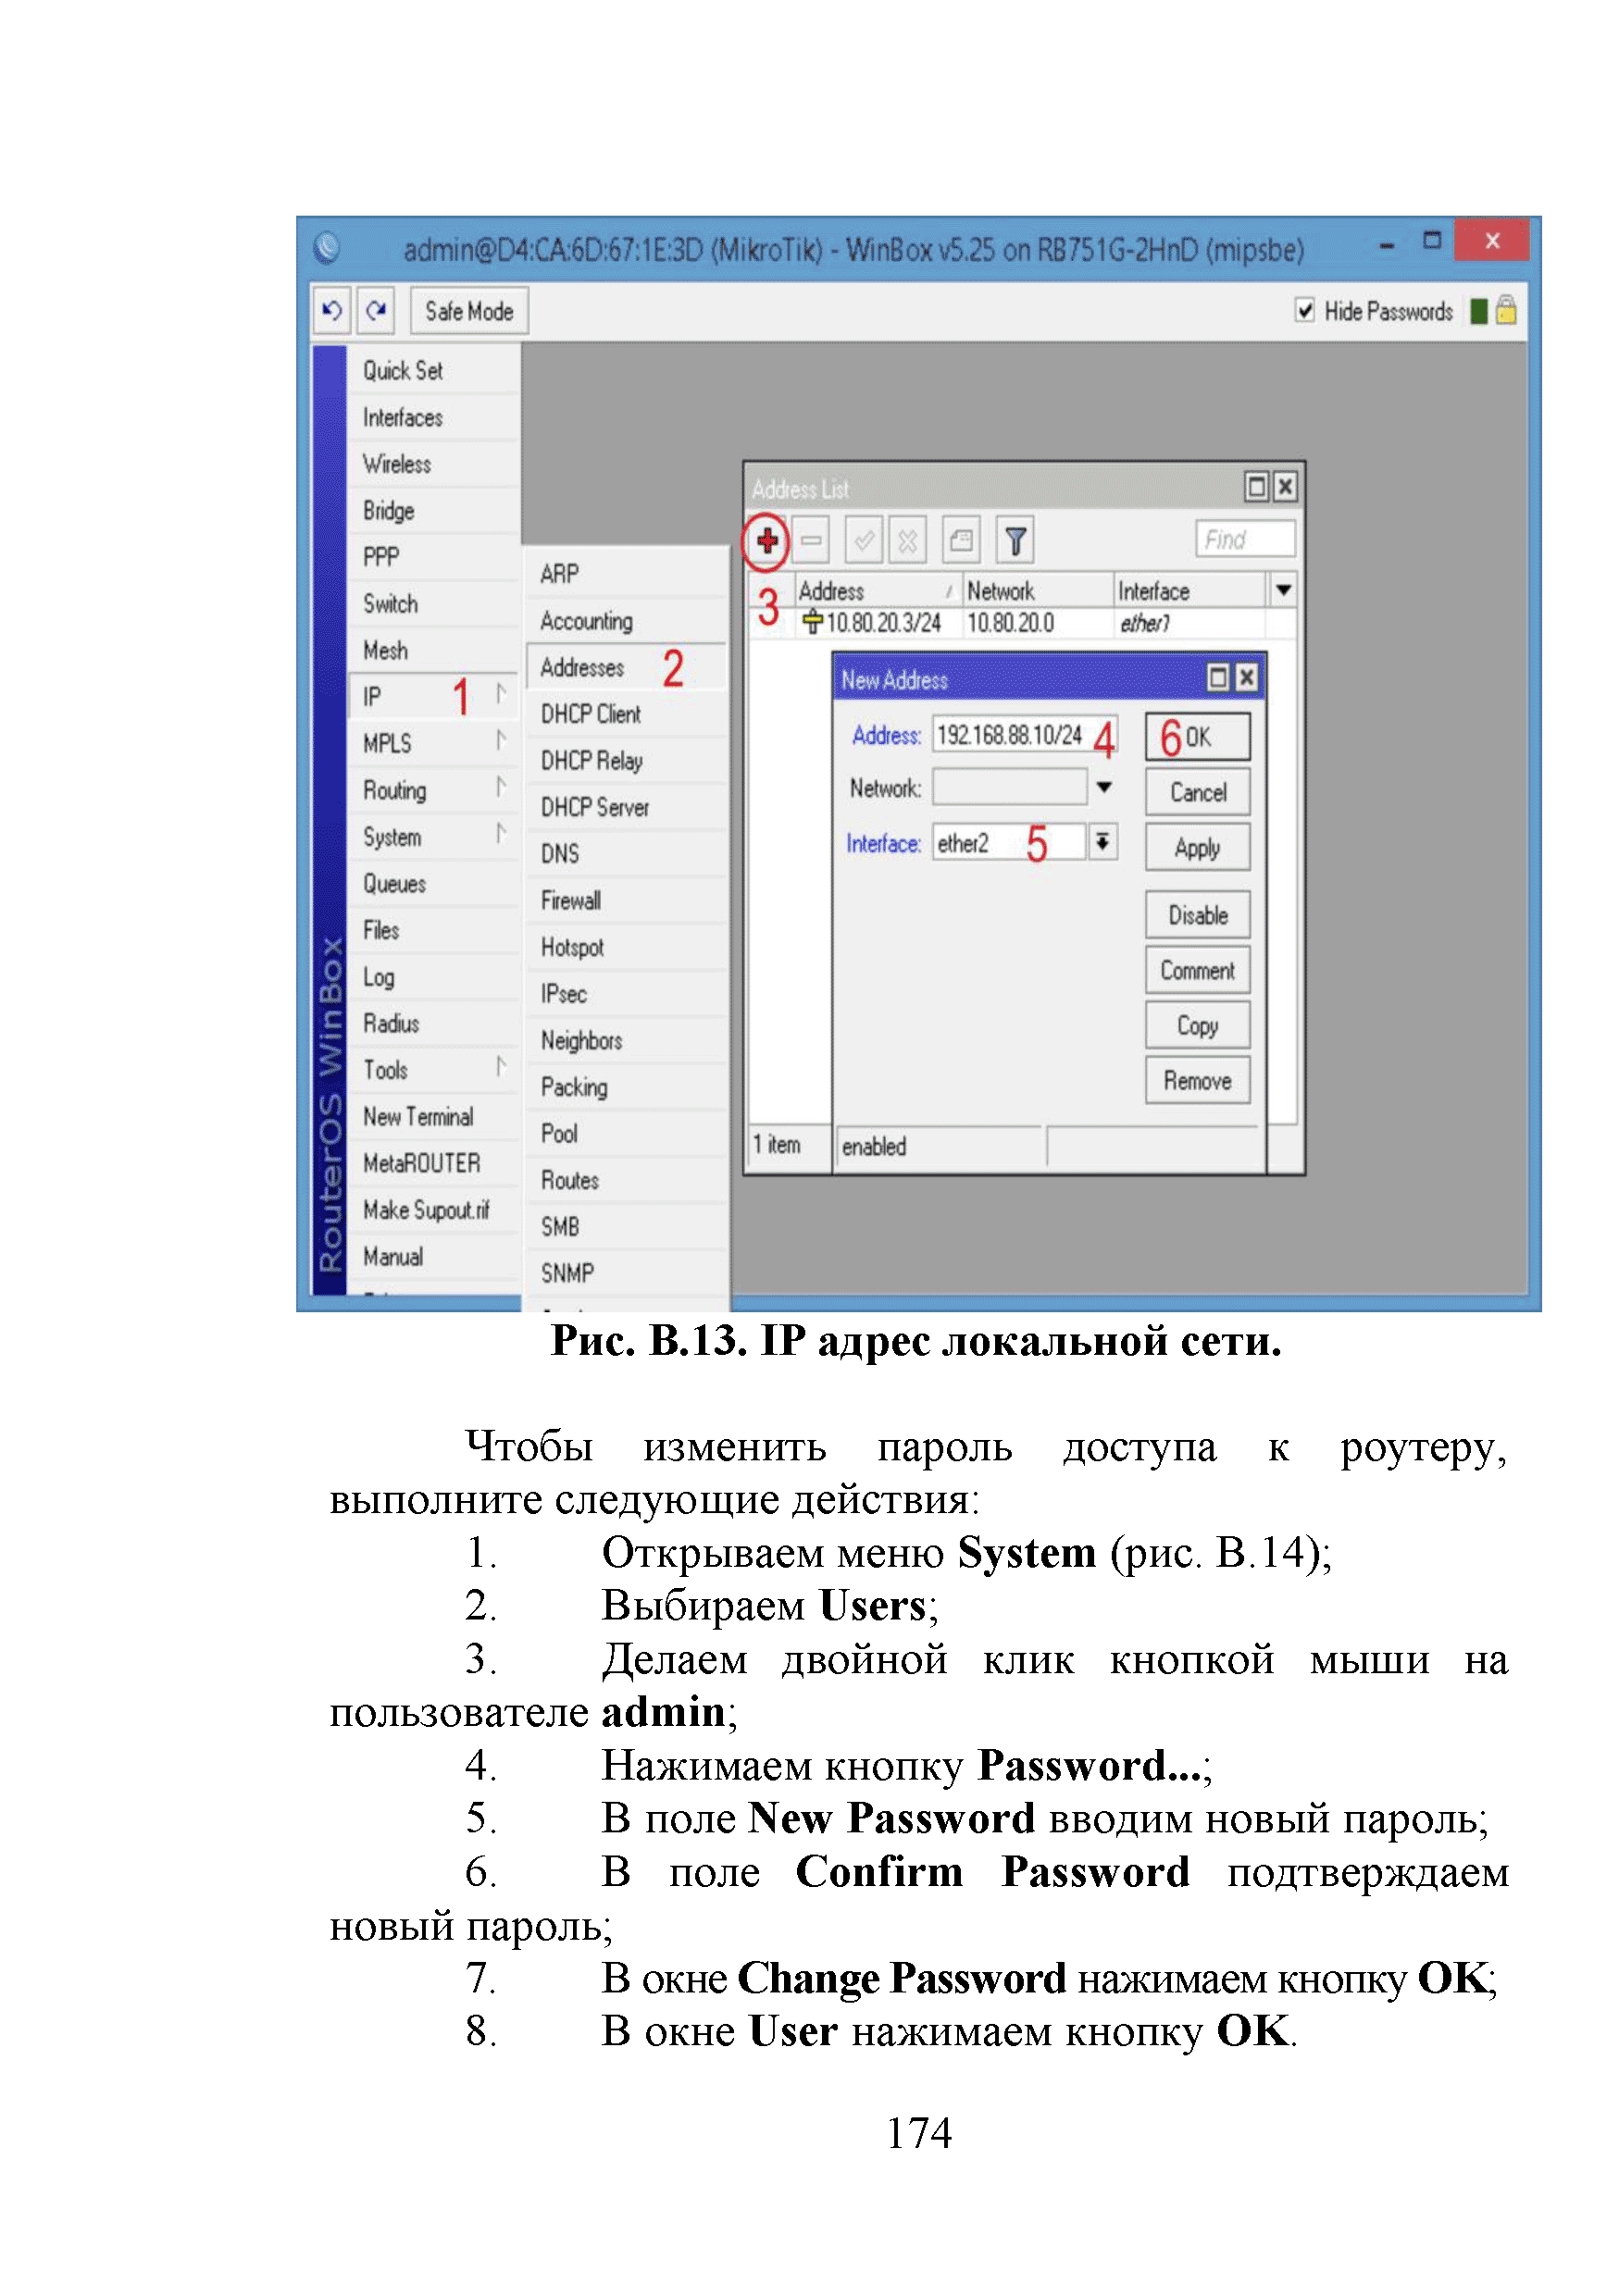This screenshot has height=2296, width=1619.
Task: Open New Terminal
Action: click(434, 1116)
